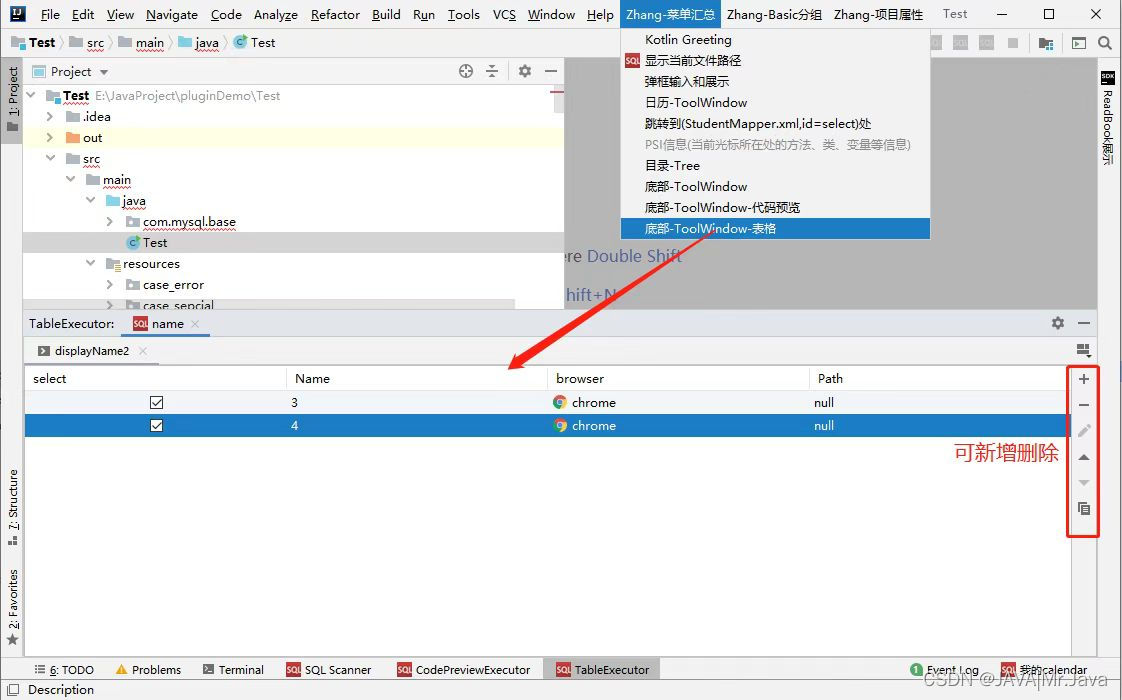Image resolution: width=1122 pixels, height=700 pixels.
Task: Open the Structure side tool window
Action: tap(13, 507)
